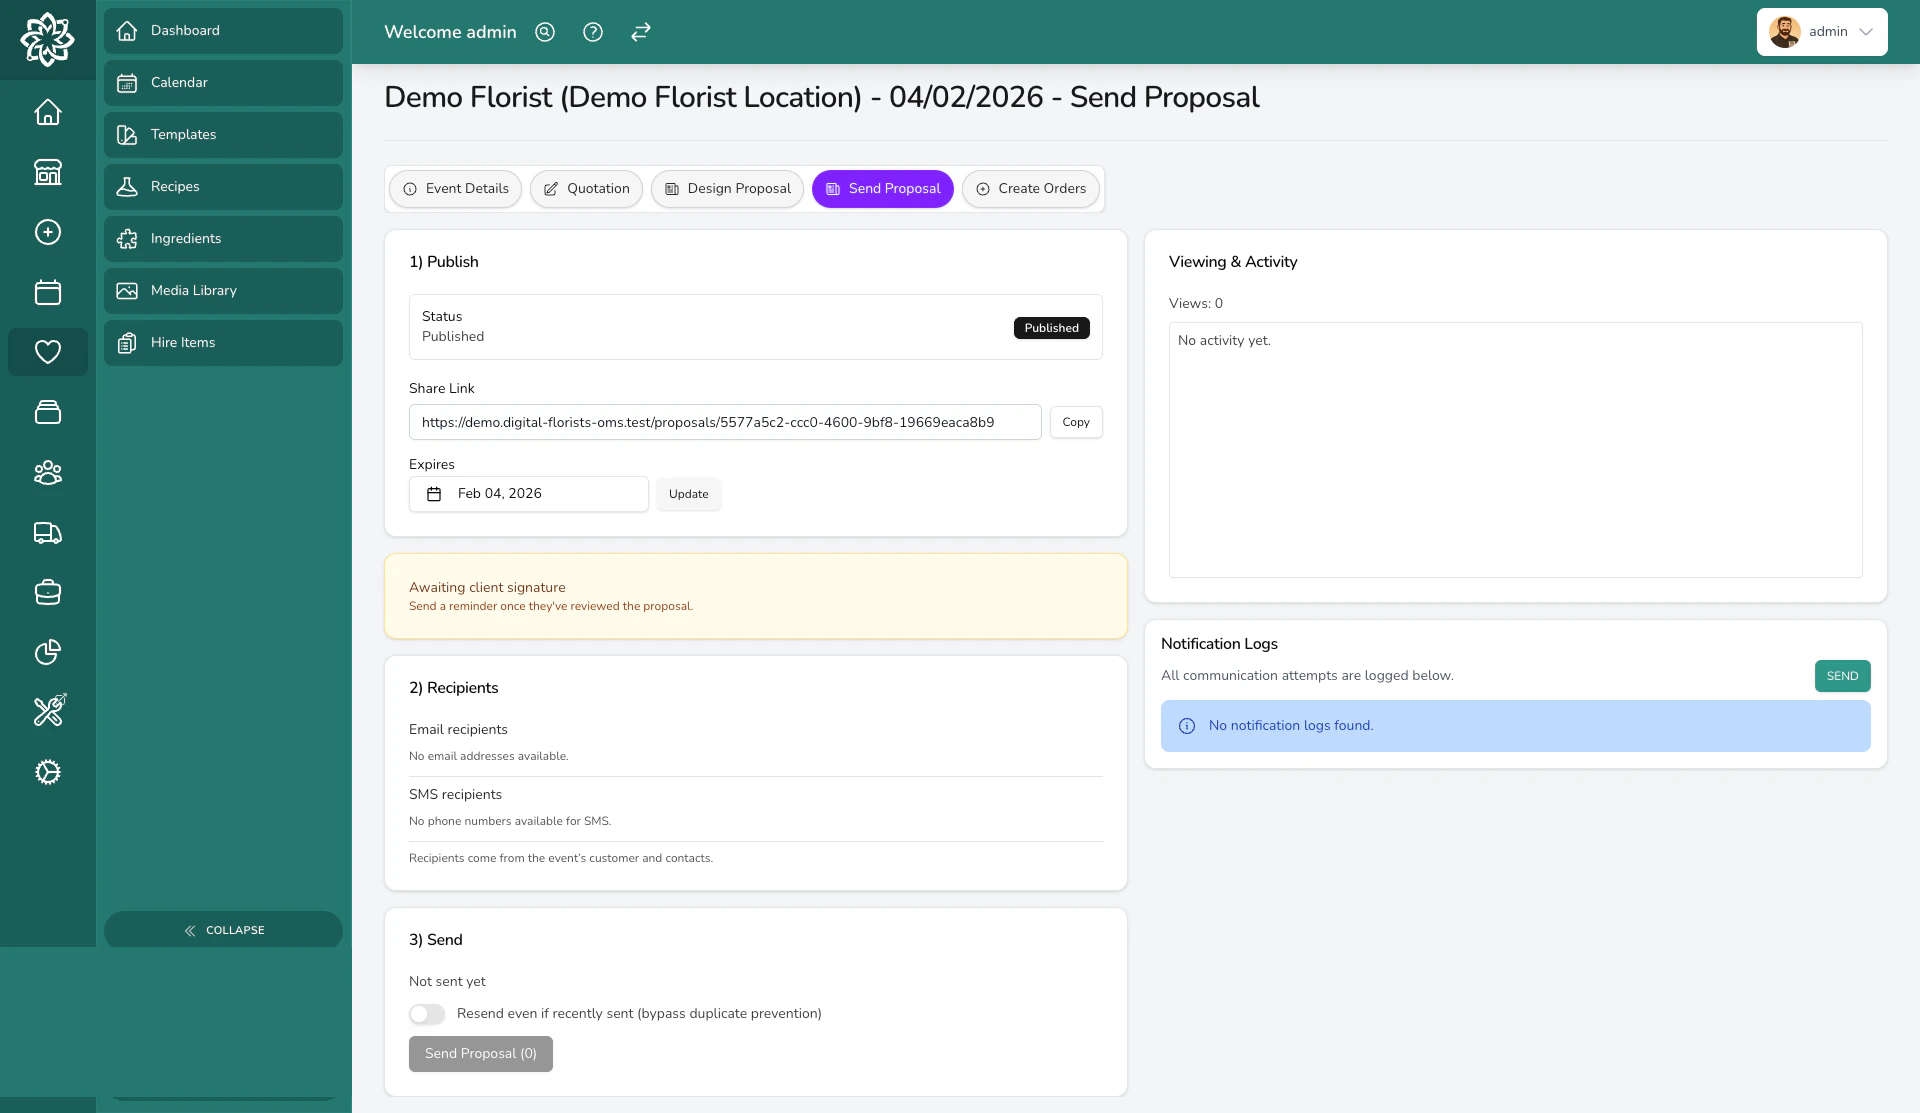The width and height of the screenshot is (1920, 1113).
Task: Click the Share Link URL field
Action: point(725,421)
